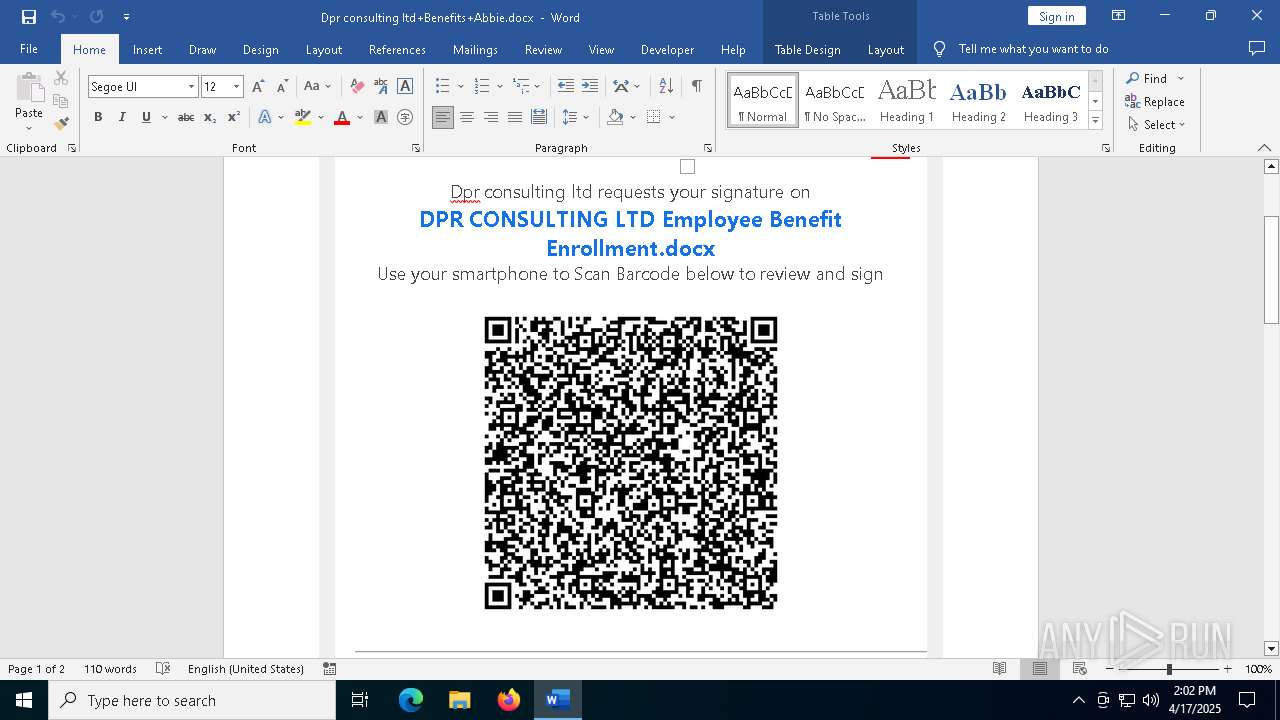This screenshot has width=1280, height=720.
Task: Adjust the zoom slider in status bar
Action: (1169, 669)
